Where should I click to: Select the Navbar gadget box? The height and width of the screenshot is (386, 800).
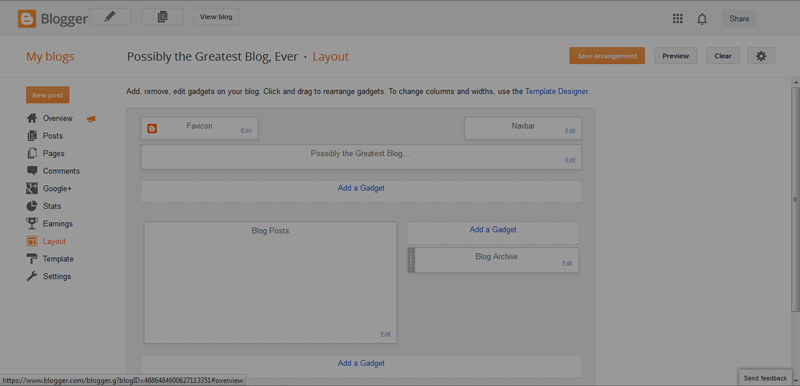click(x=523, y=128)
